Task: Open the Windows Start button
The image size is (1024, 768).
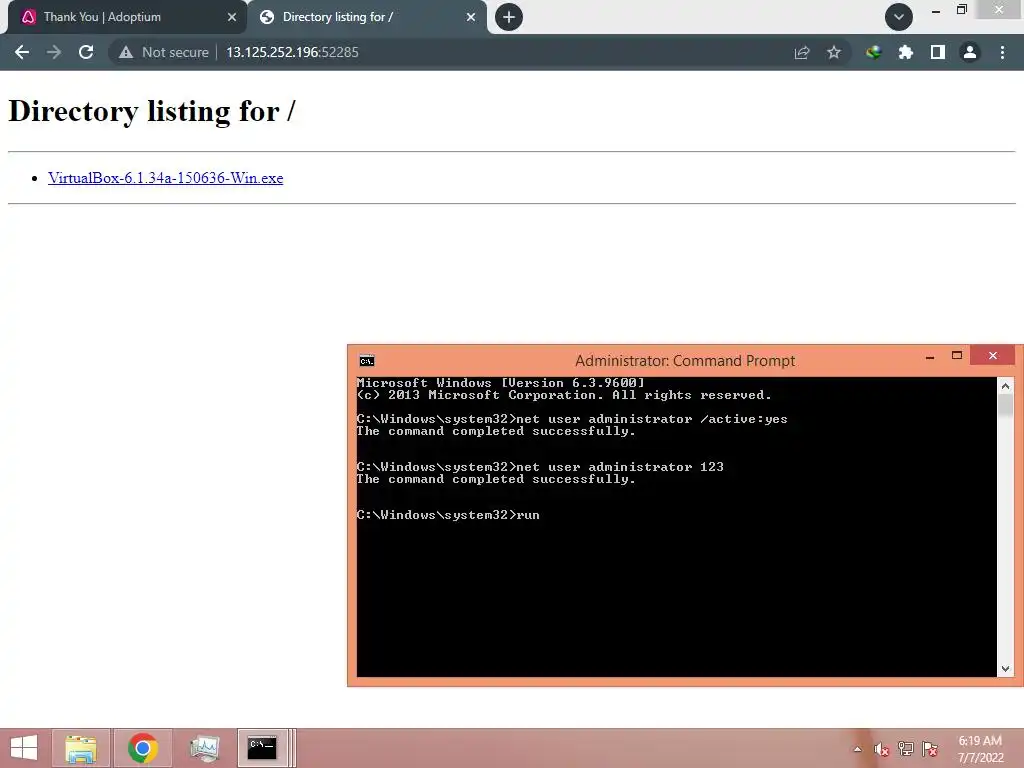Action: click(24, 748)
